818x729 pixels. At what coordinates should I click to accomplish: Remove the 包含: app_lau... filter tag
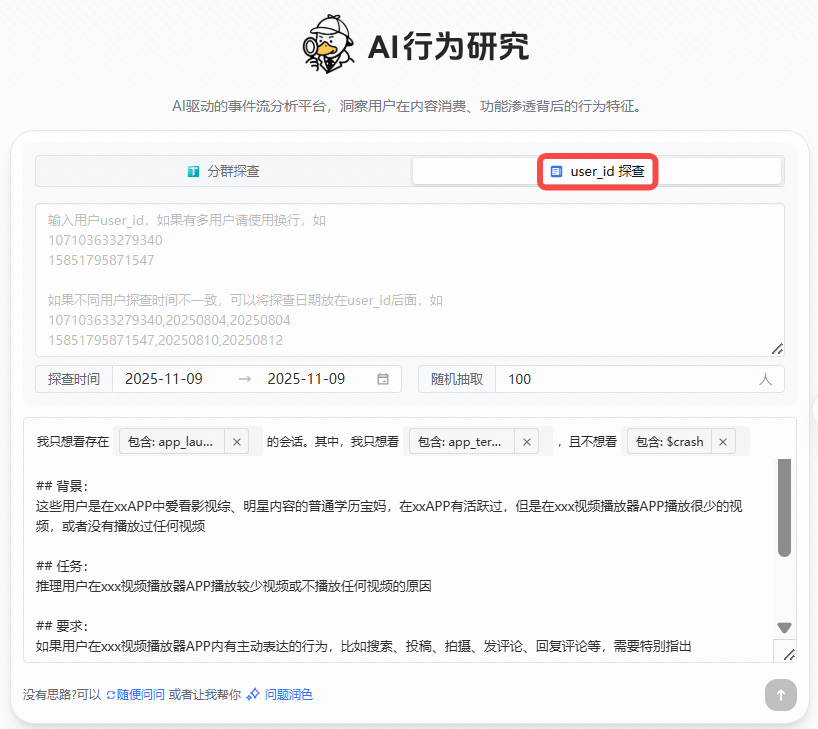[x=237, y=441]
